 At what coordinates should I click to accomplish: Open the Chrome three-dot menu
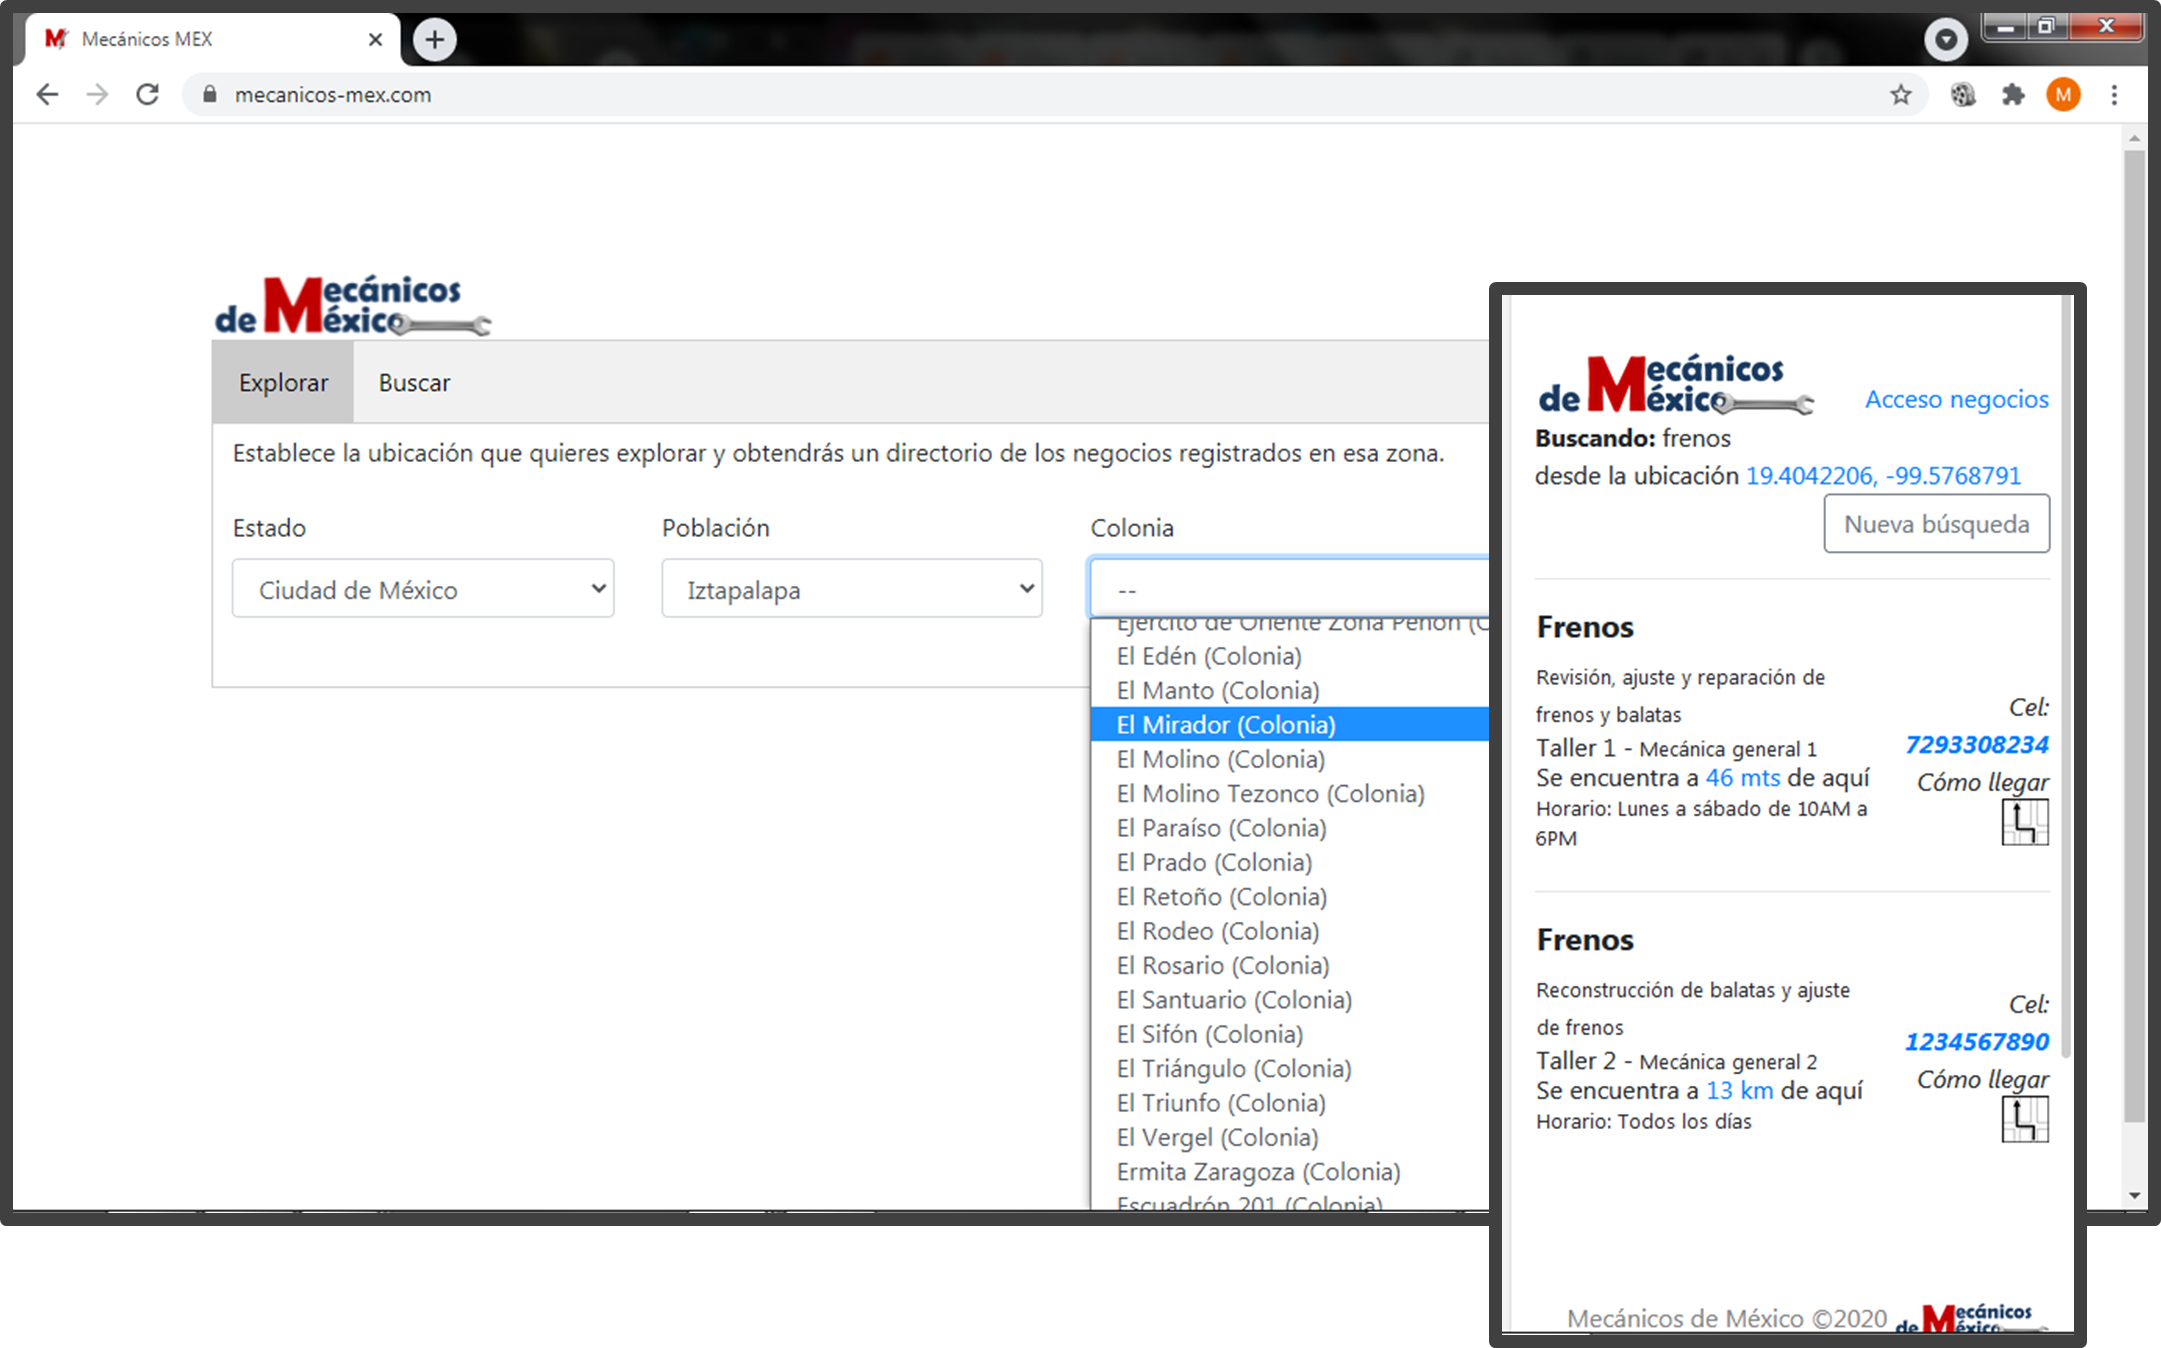pos(2114,95)
